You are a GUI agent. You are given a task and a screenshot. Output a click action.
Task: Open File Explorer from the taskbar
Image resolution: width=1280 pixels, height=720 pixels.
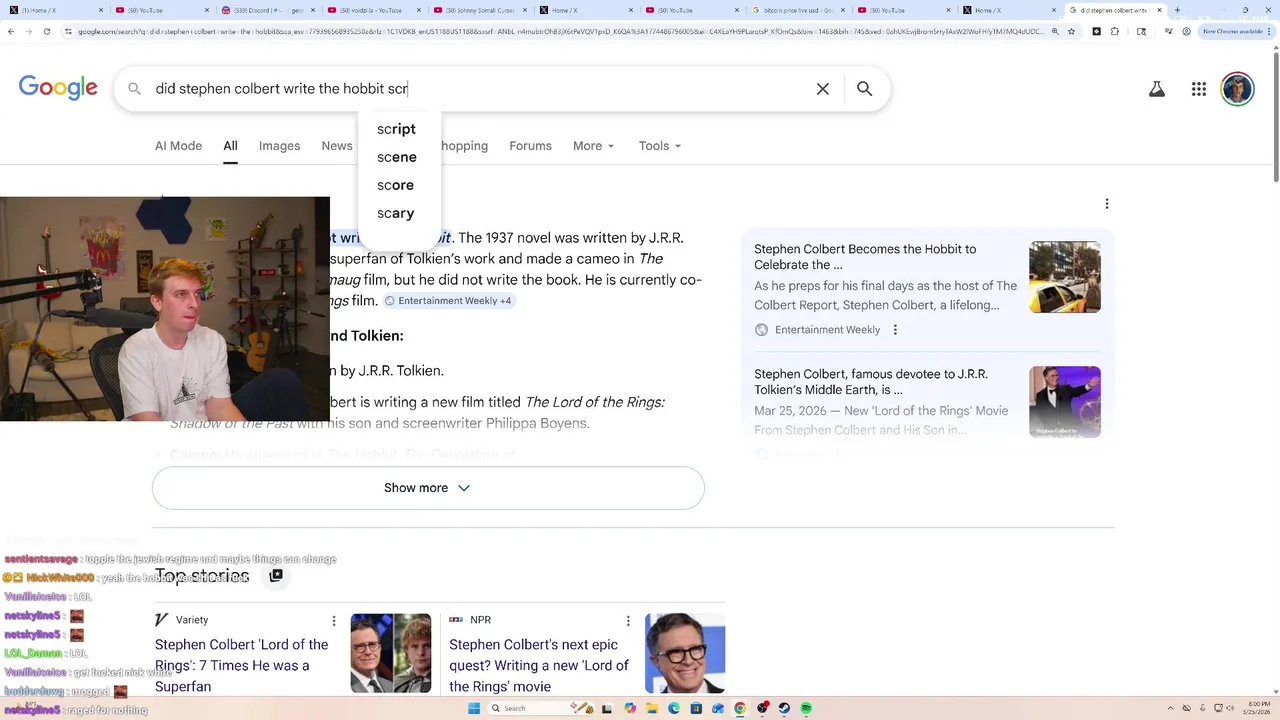[x=652, y=708]
